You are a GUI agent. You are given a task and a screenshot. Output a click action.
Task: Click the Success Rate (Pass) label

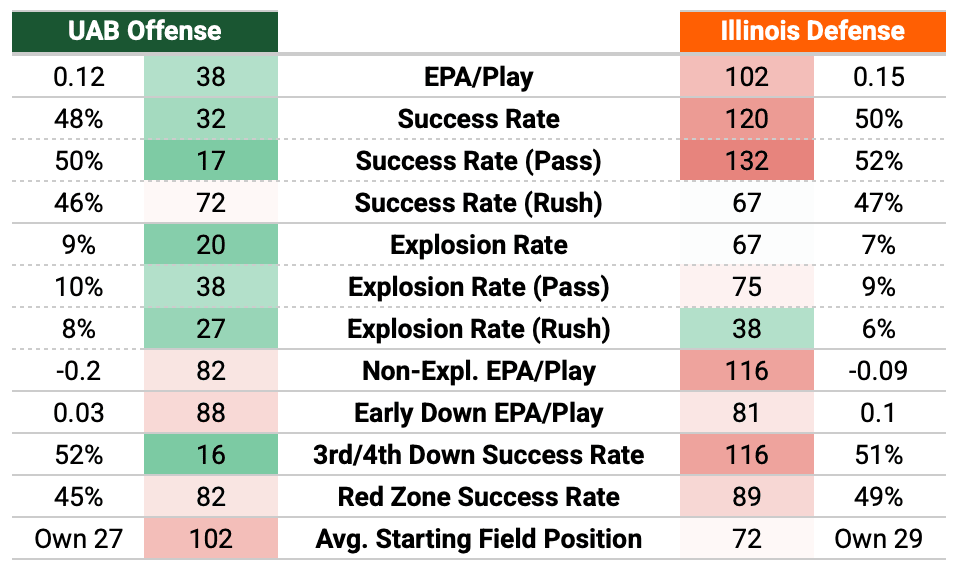point(478,161)
